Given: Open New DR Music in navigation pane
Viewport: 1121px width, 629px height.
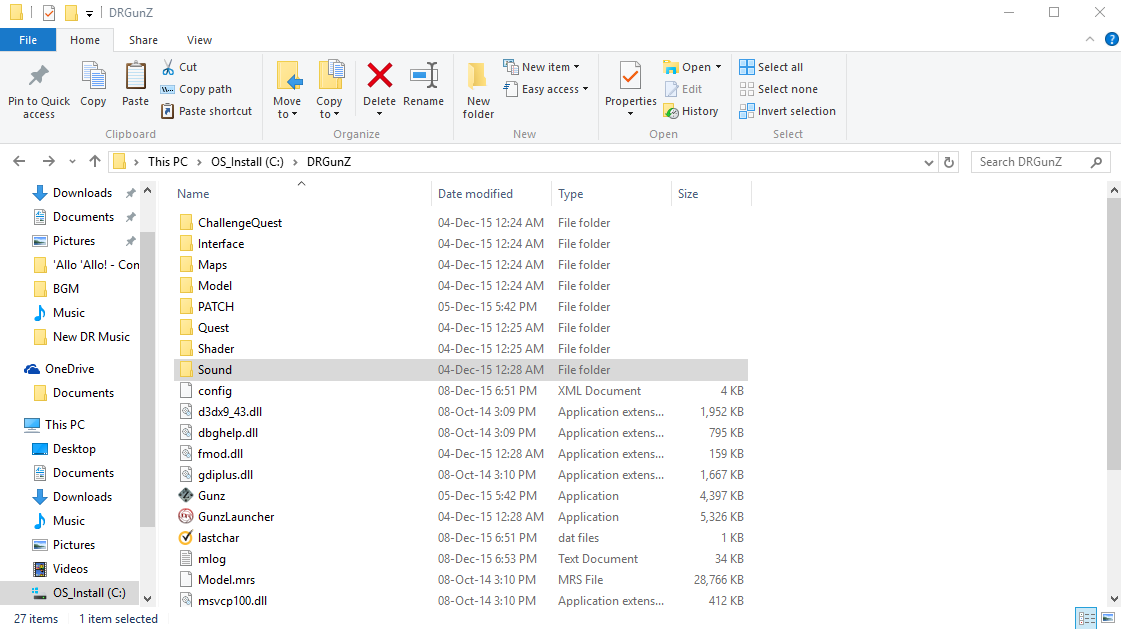Looking at the screenshot, I should pos(92,337).
